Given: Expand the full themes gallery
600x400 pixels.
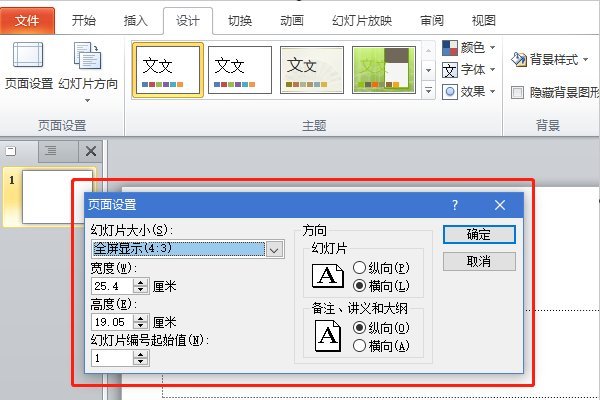Looking at the screenshot, I should coord(429,90).
